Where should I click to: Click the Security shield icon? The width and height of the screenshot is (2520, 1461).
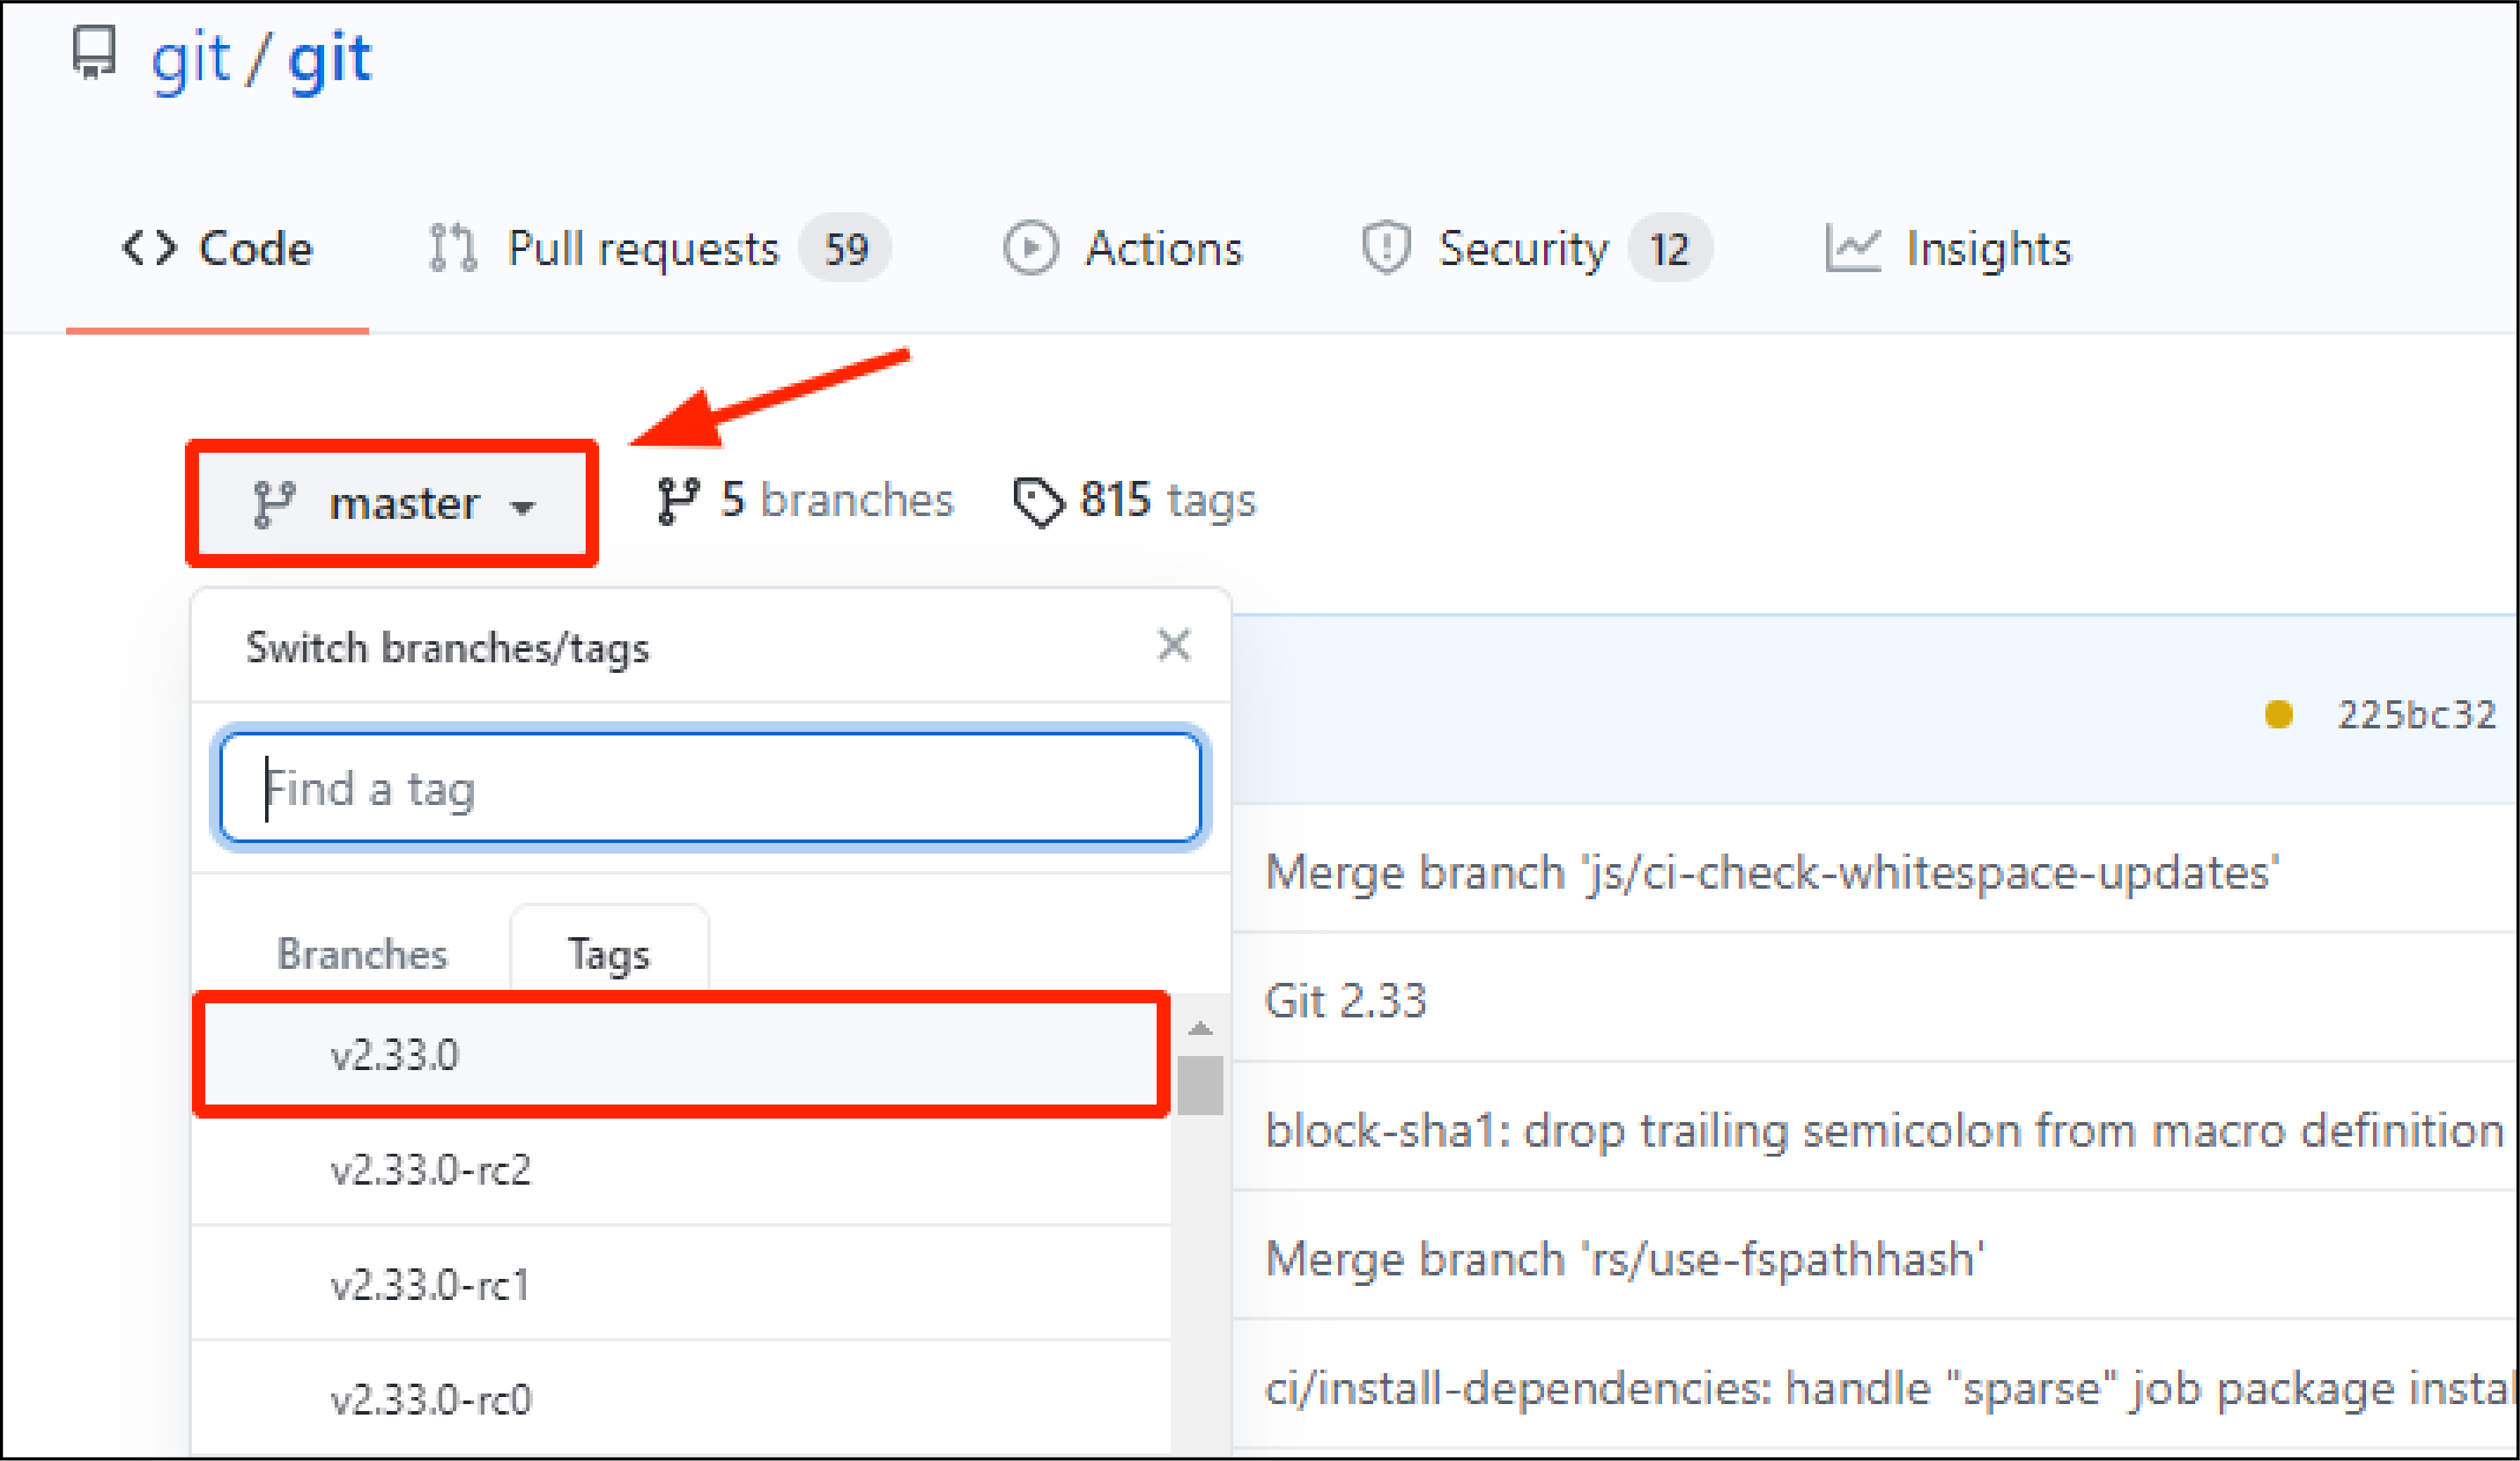click(x=1386, y=248)
